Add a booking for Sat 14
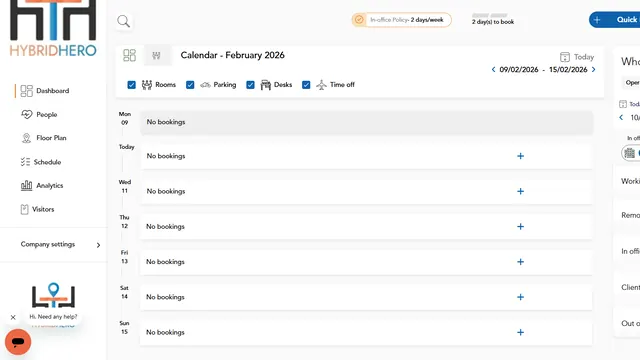 520,297
